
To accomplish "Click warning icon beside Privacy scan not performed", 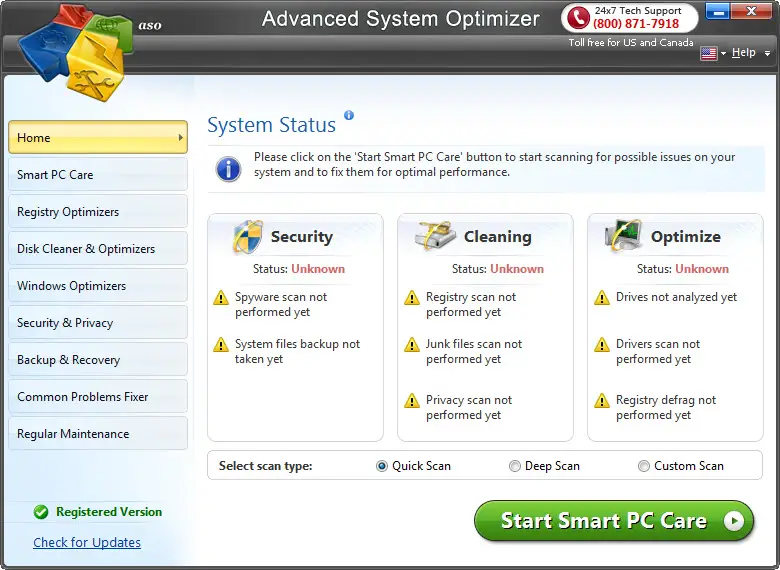I will (412, 401).
